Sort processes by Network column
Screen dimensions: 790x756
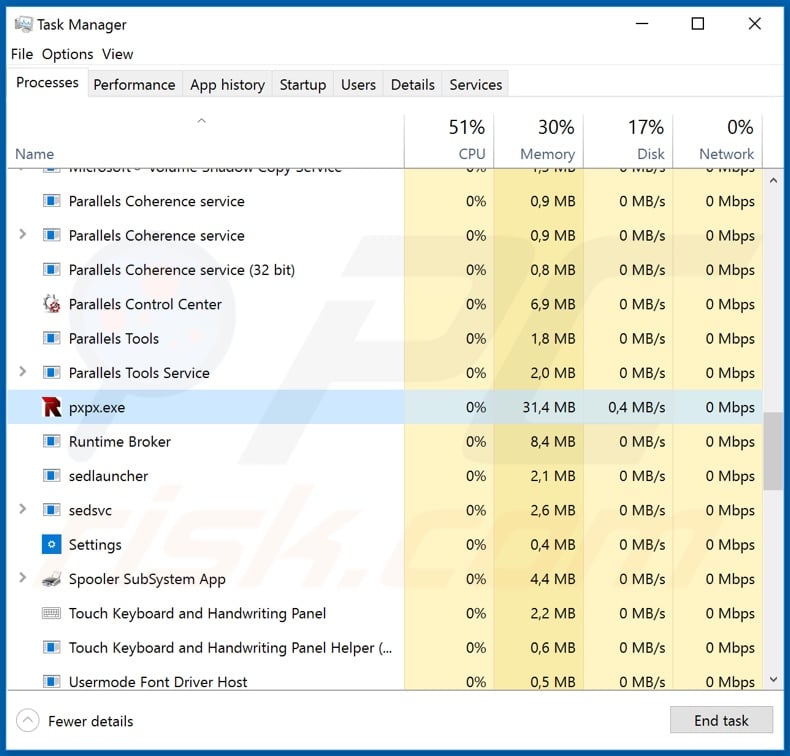[x=718, y=141]
